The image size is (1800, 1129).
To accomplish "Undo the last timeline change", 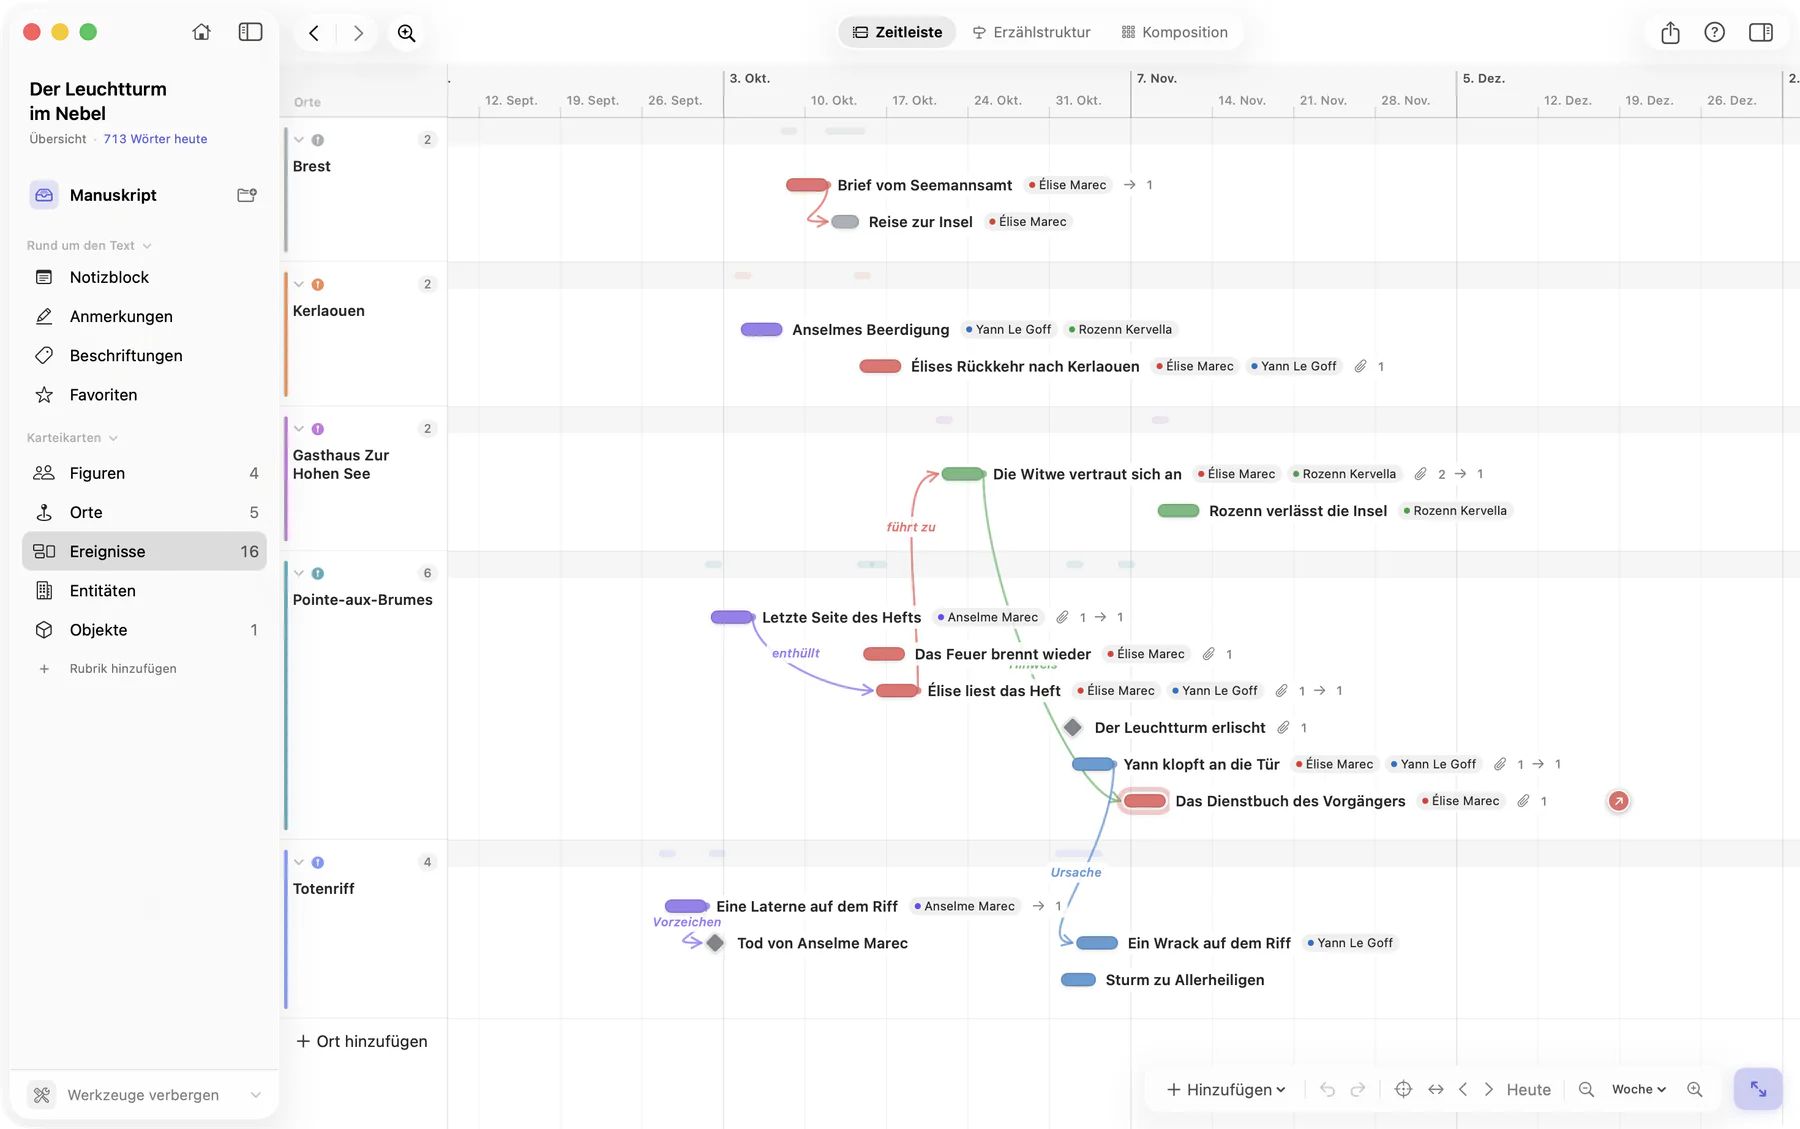I will [x=1327, y=1089].
